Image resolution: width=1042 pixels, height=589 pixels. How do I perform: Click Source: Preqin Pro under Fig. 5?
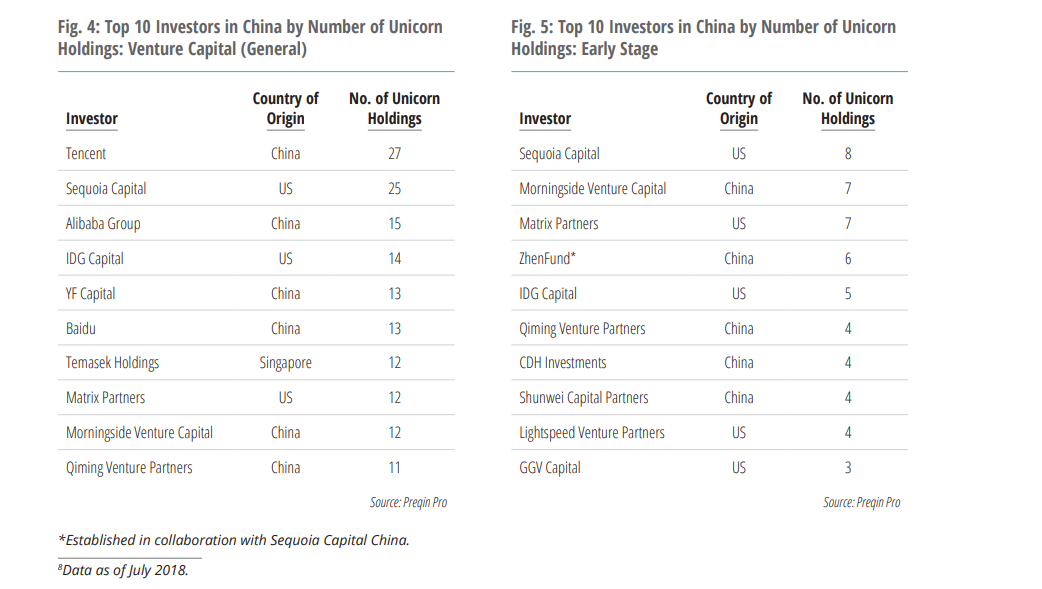[x=862, y=503]
